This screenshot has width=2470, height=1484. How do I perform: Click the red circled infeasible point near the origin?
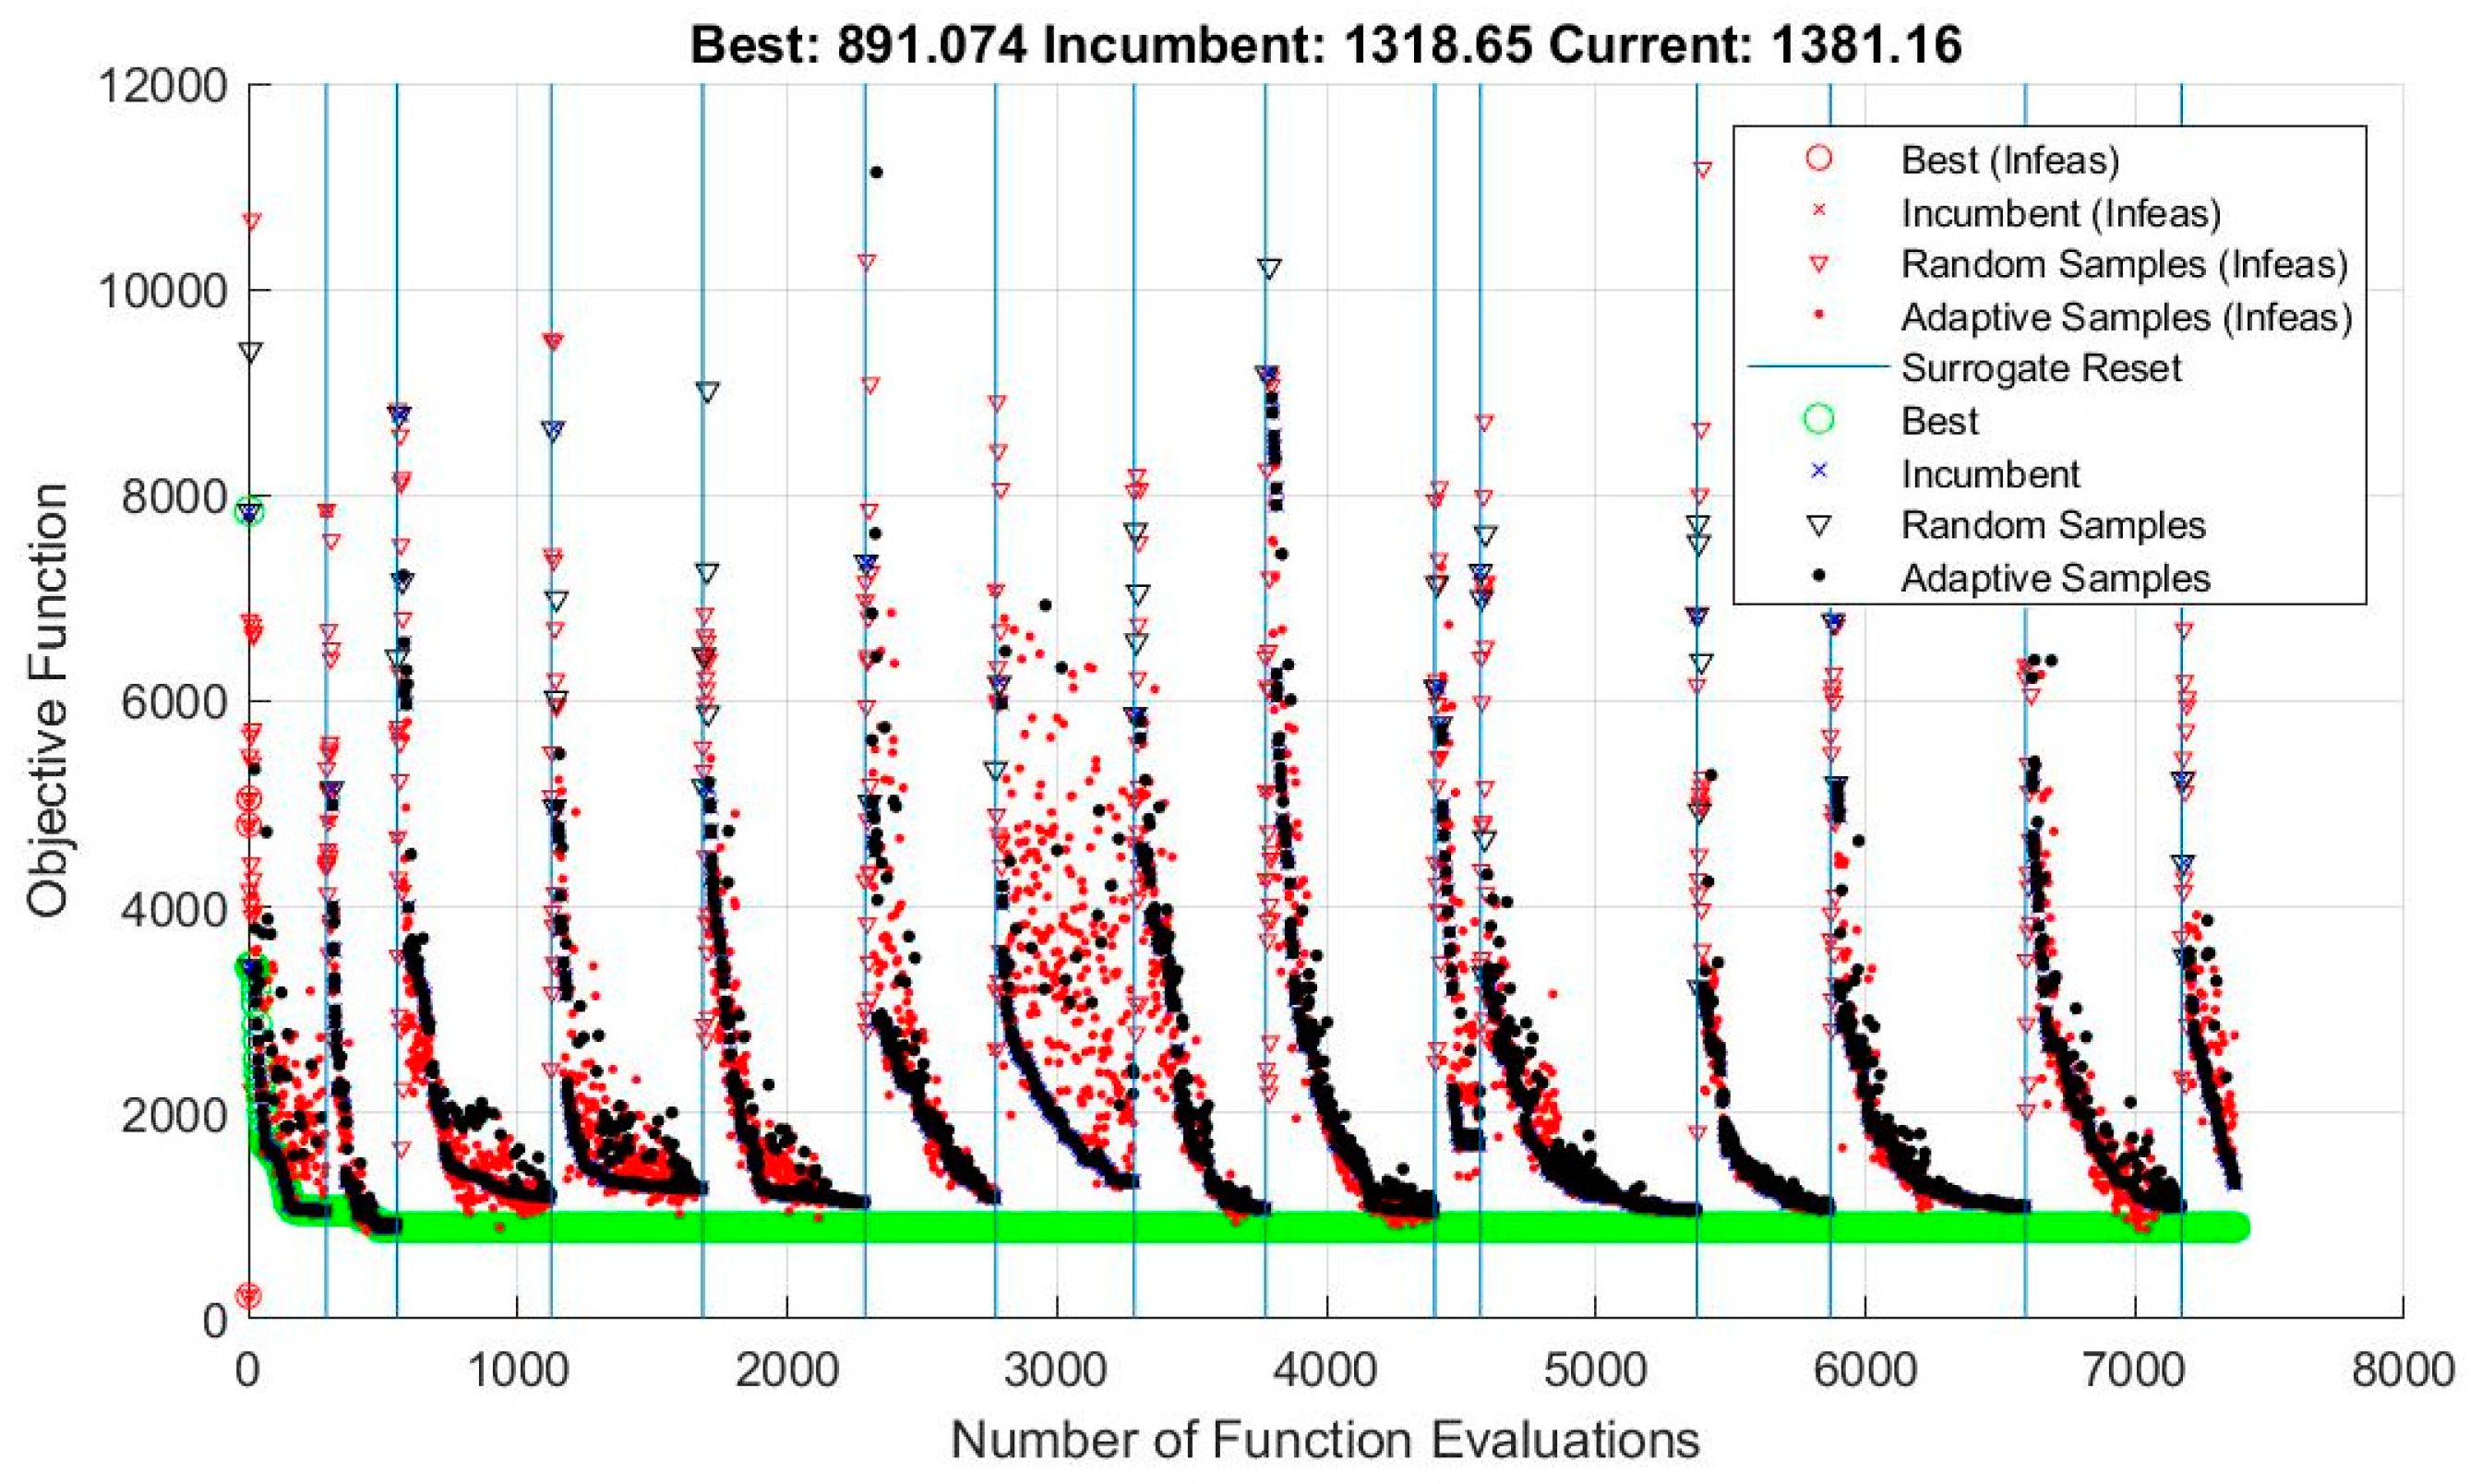pos(248,1296)
